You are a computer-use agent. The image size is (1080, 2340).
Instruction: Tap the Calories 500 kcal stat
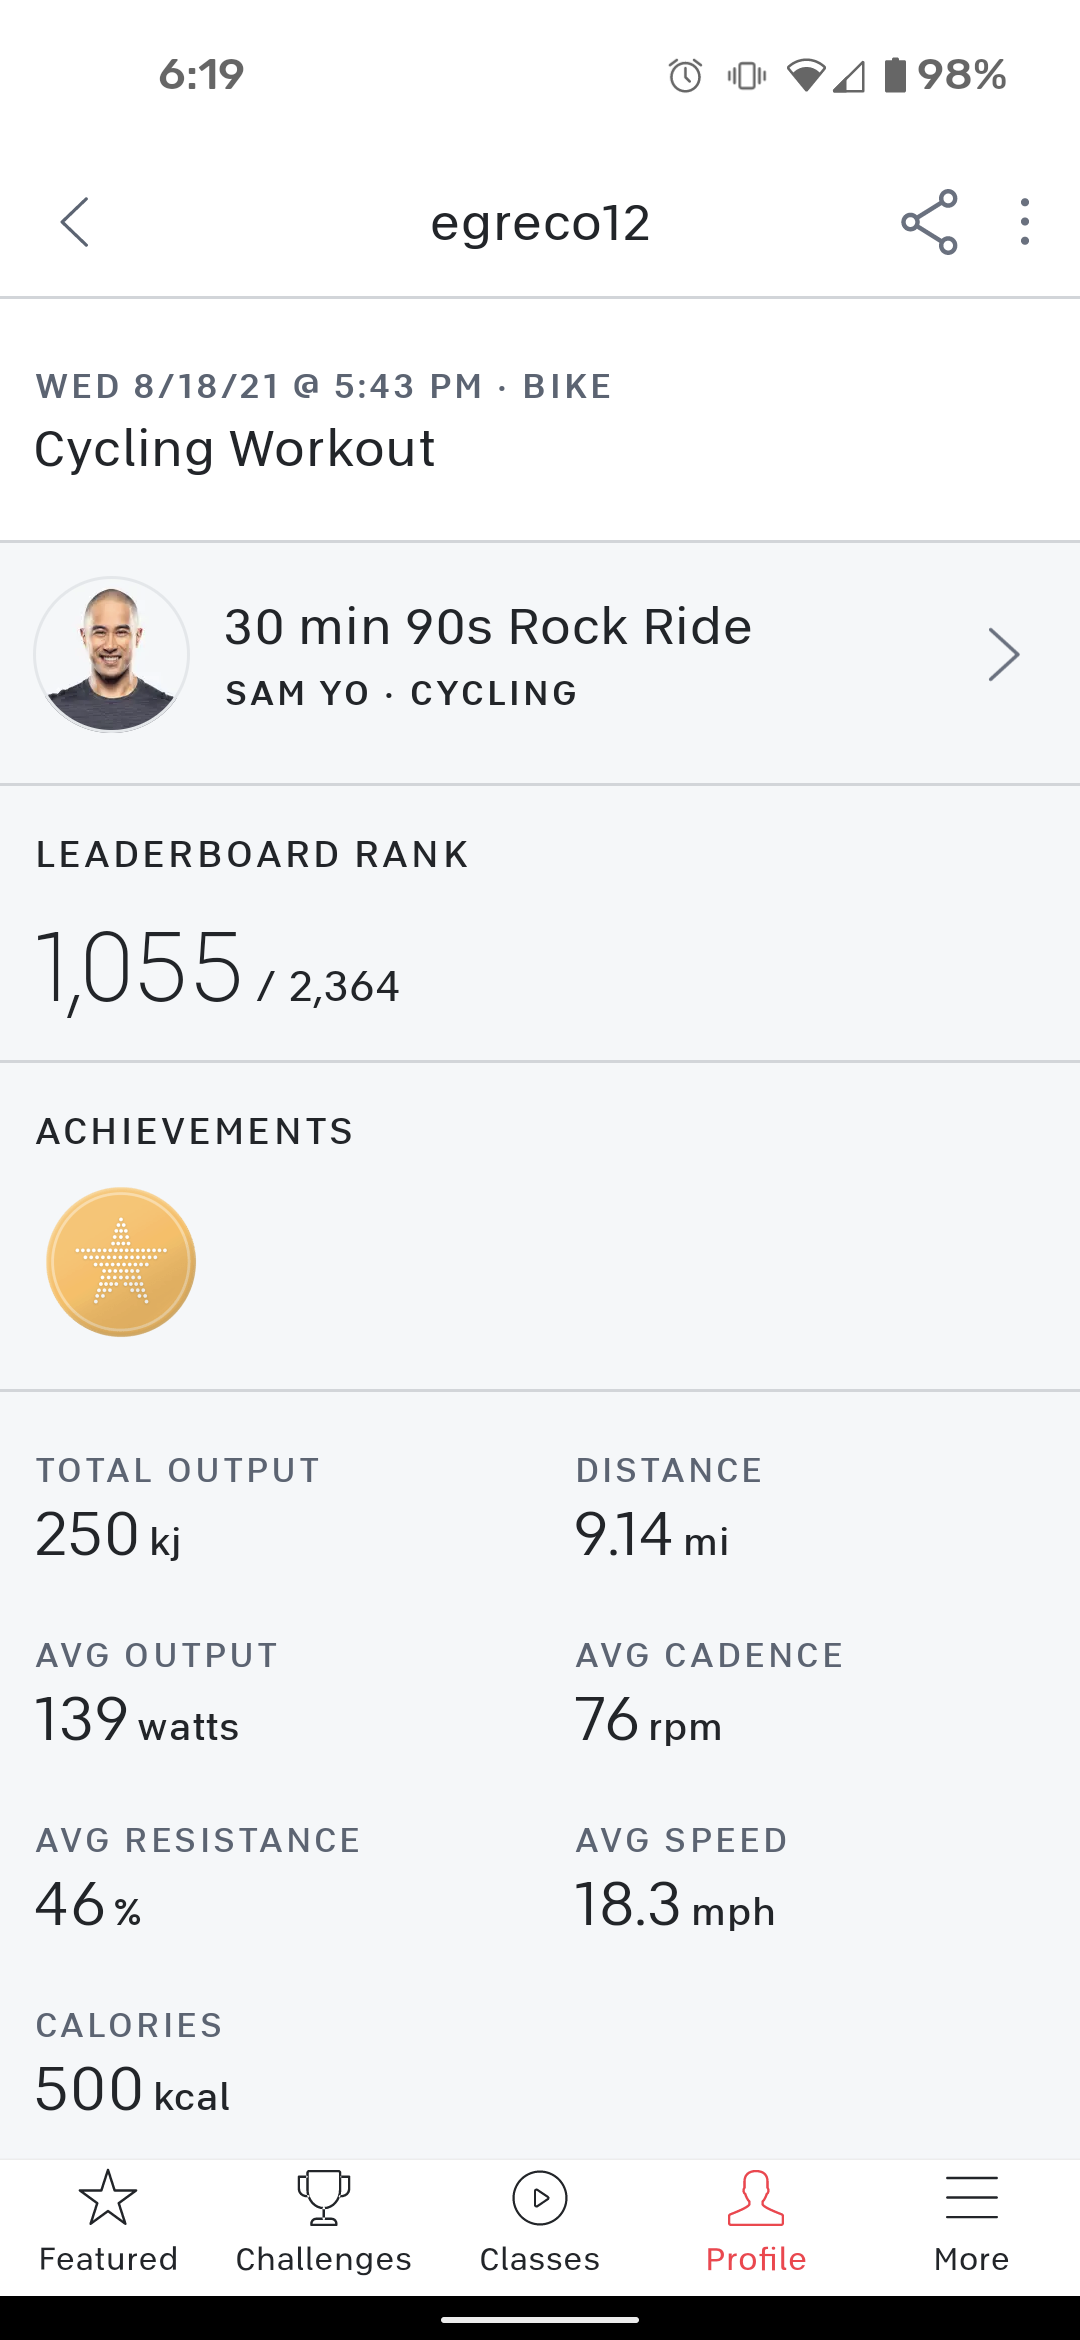[132, 2089]
